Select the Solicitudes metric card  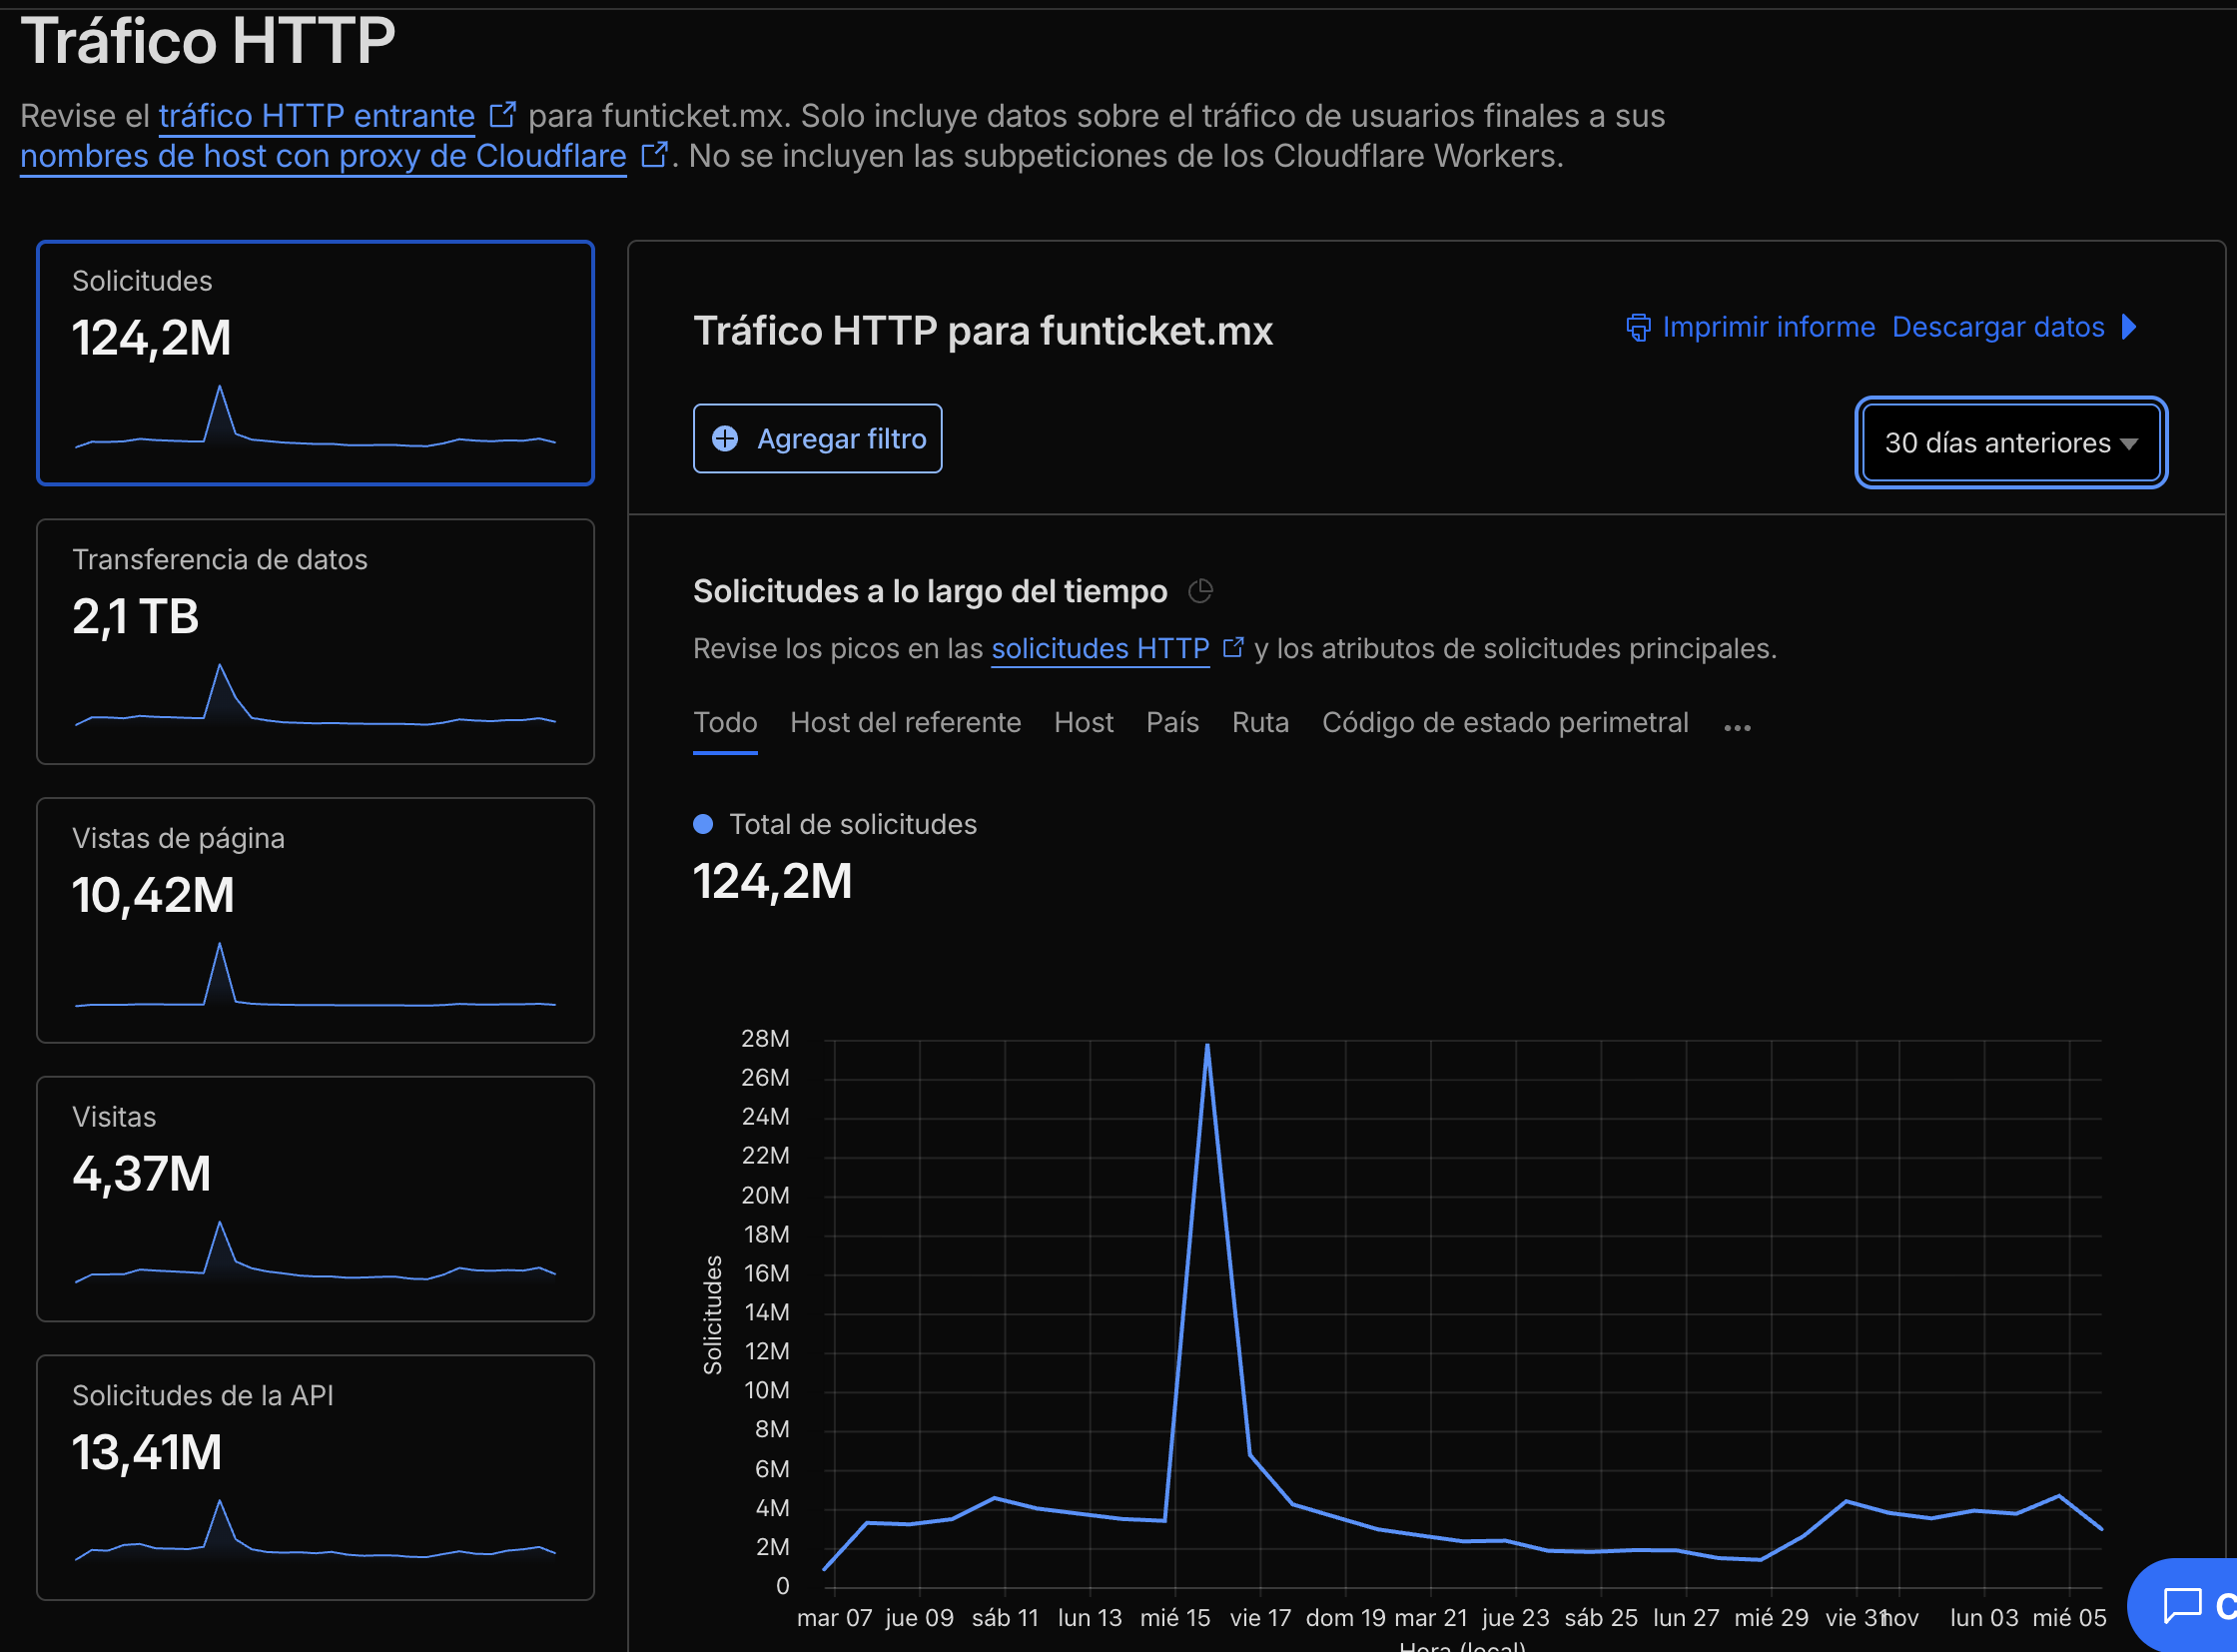click(315, 362)
